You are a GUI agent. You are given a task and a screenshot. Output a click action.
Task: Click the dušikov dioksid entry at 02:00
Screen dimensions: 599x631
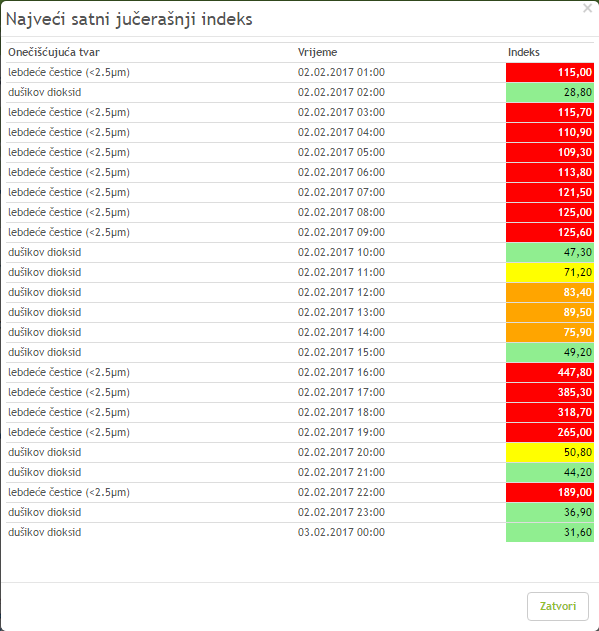45,93
